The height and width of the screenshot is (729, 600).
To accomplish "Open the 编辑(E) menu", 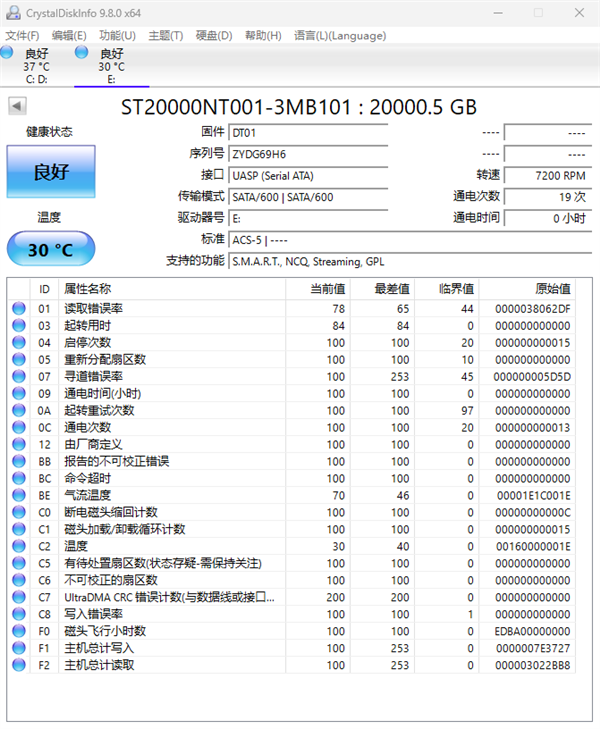I will click(x=69, y=36).
